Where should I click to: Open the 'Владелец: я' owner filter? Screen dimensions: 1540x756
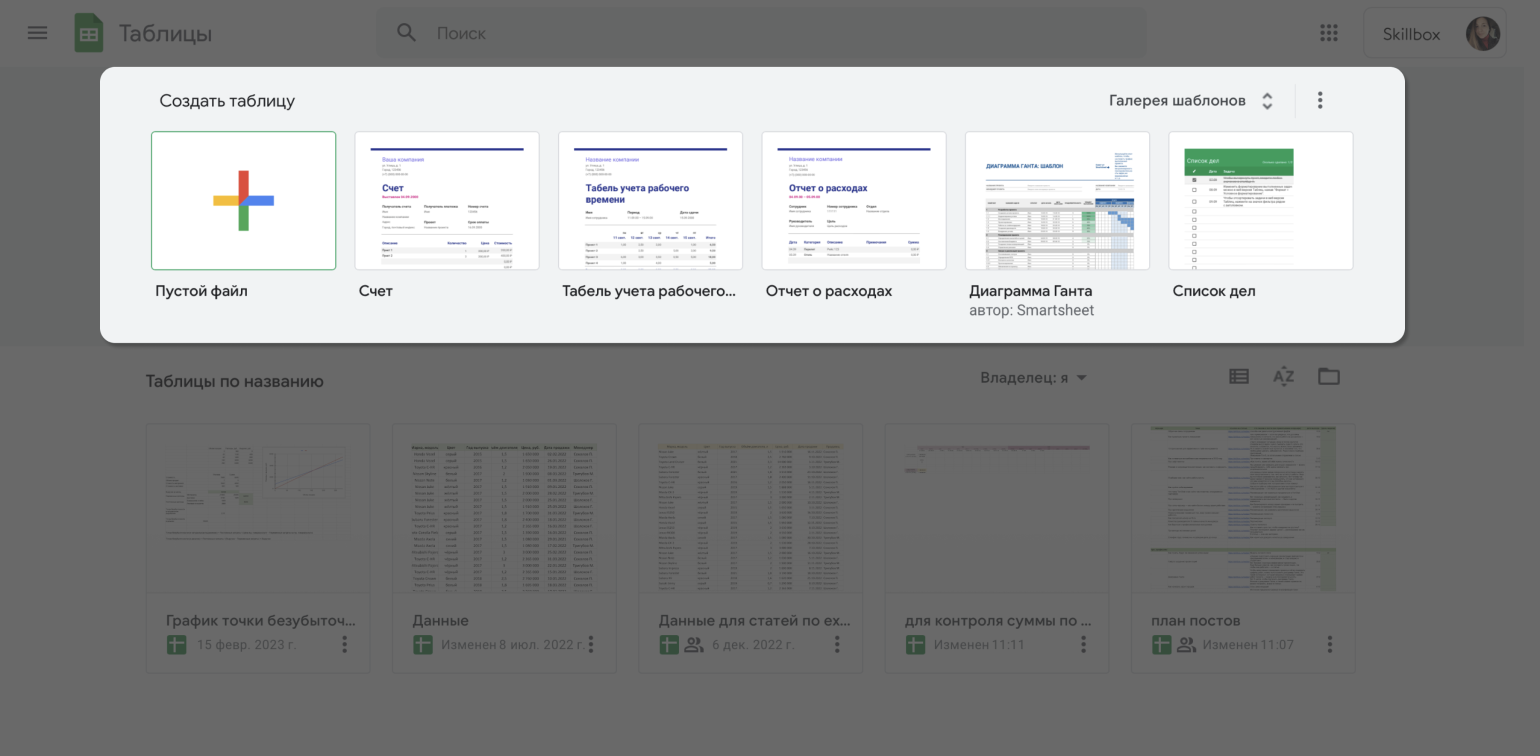pyautogui.click(x=1033, y=378)
